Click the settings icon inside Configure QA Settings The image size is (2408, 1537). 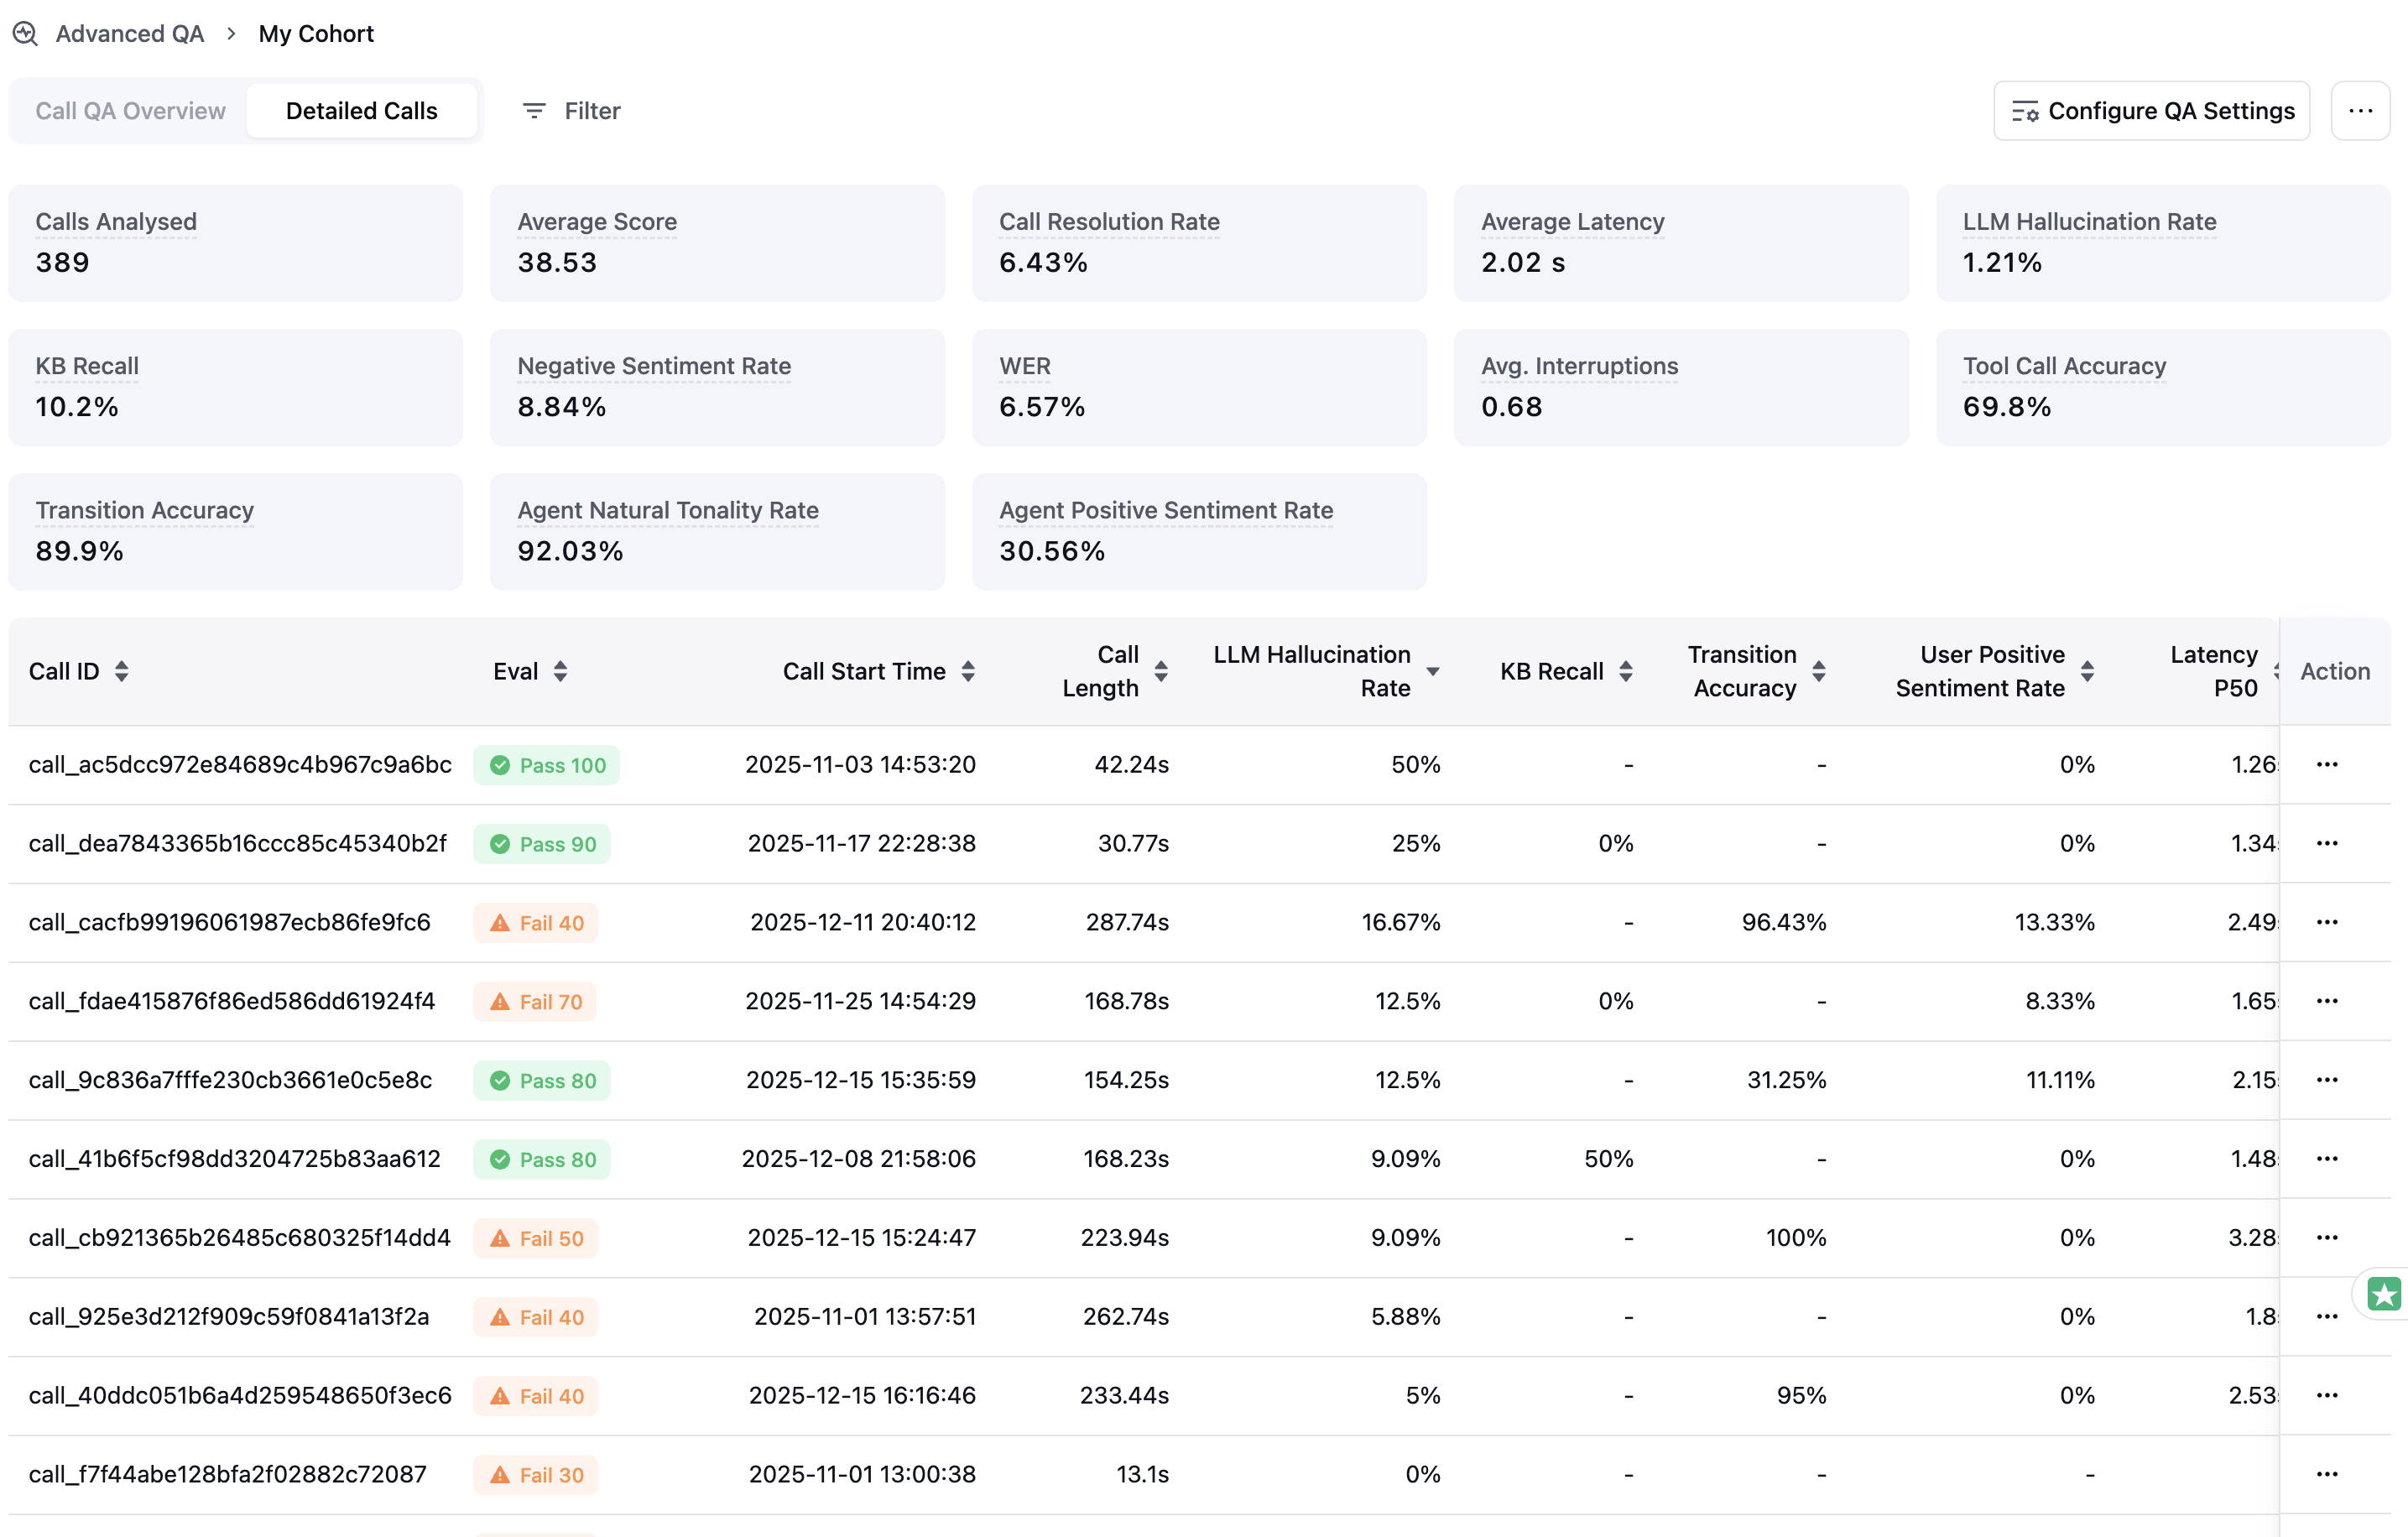(x=2025, y=111)
